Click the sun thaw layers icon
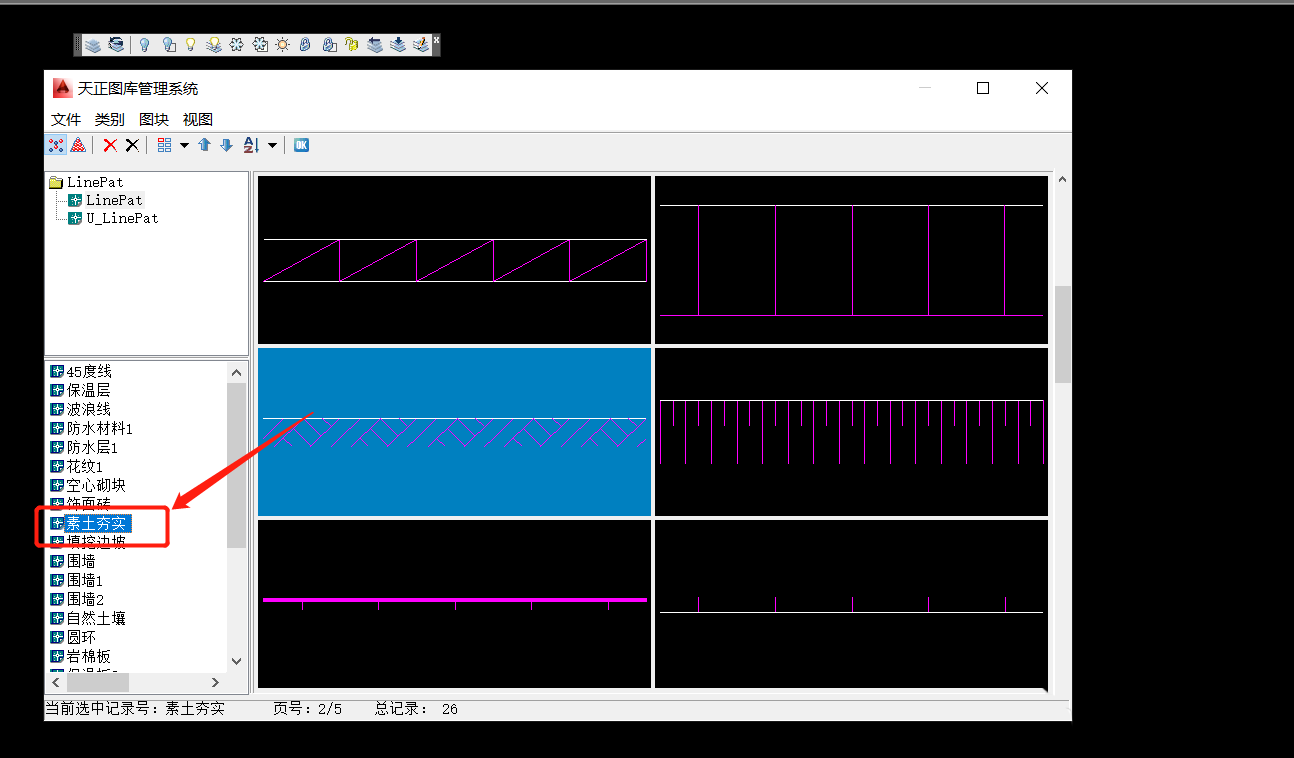Viewport: 1294px width, 758px height. 283,45
